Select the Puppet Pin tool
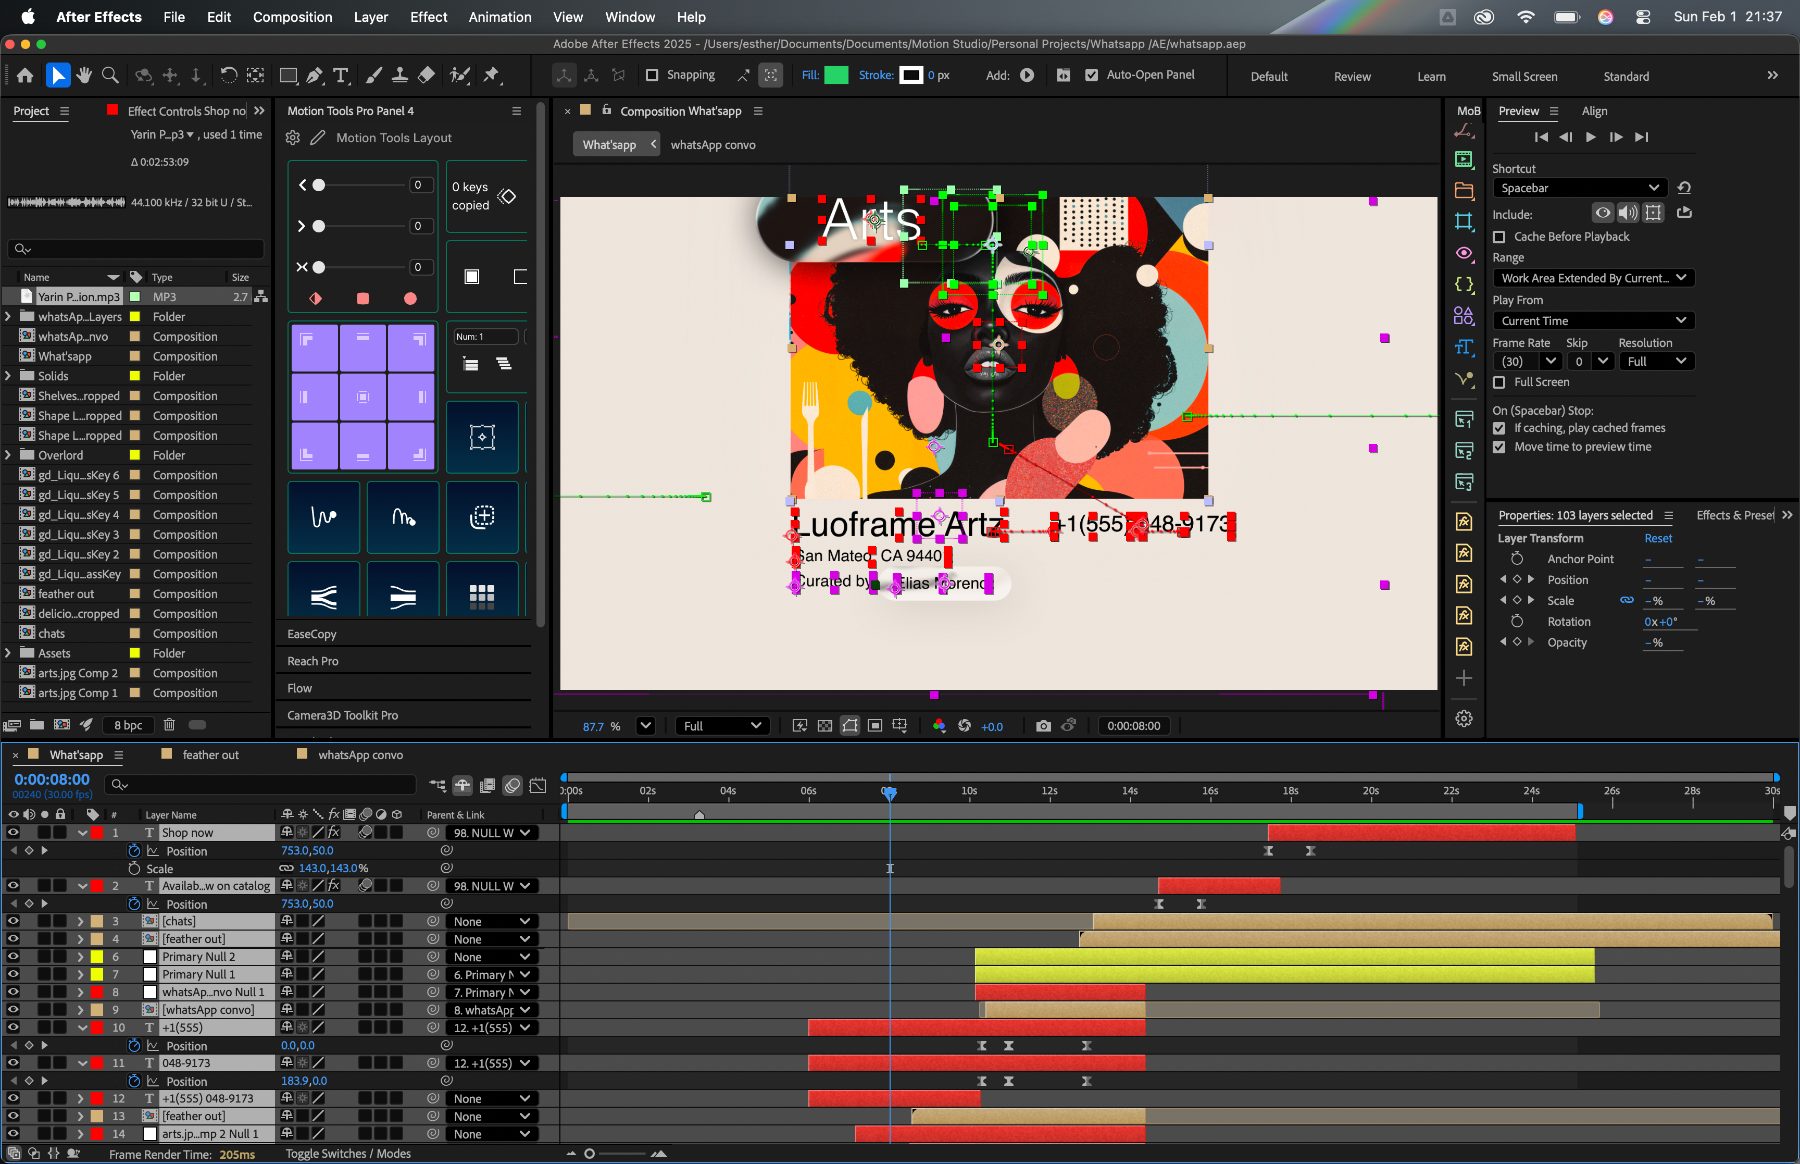The image size is (1800, 1164). [x=491, y=75]
